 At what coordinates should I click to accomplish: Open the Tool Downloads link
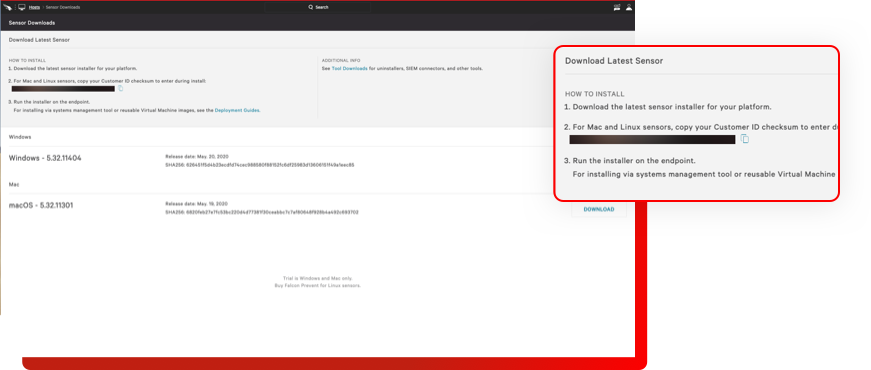[x=349, y=68]
